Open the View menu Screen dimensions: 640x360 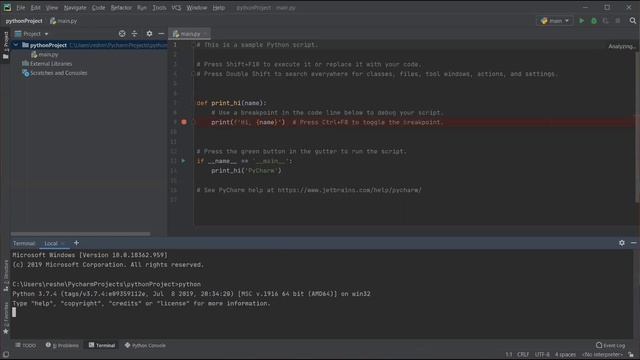point(52,8)
